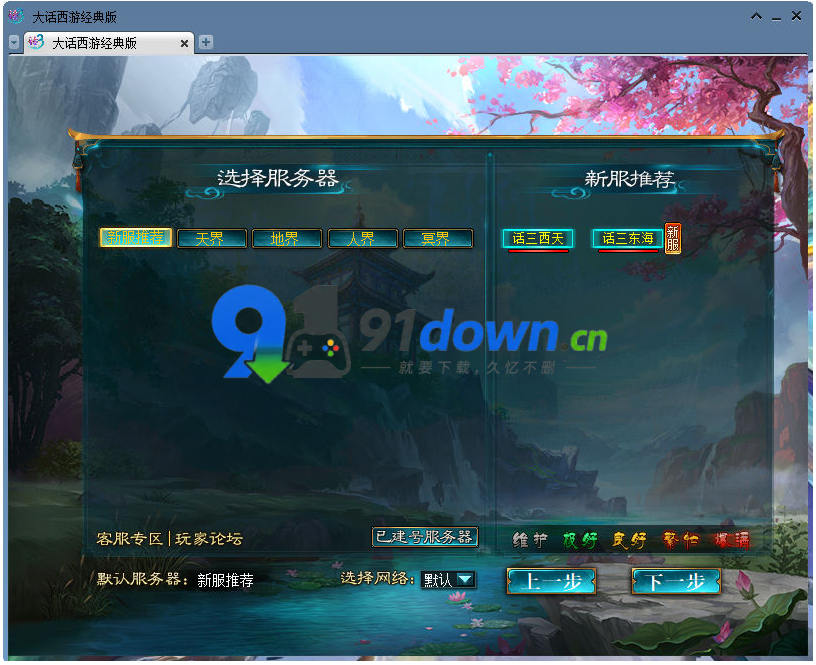Image resolution: width=816 pixels, height=665 pixels.
Task: Click the 已建号服务器 button
Action: coord(425,536)
